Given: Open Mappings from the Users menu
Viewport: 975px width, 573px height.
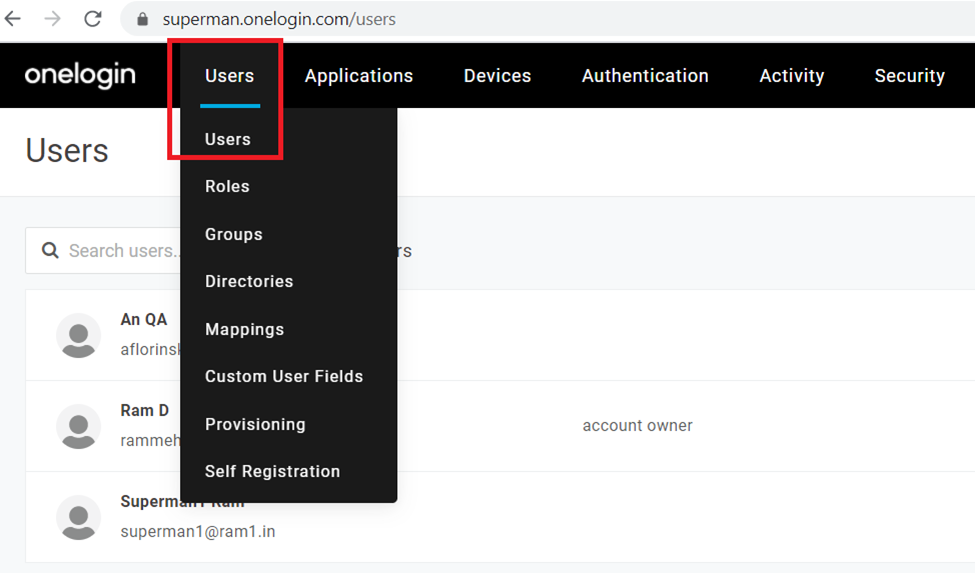Looking at the screenshot, I should pos(244,329).
